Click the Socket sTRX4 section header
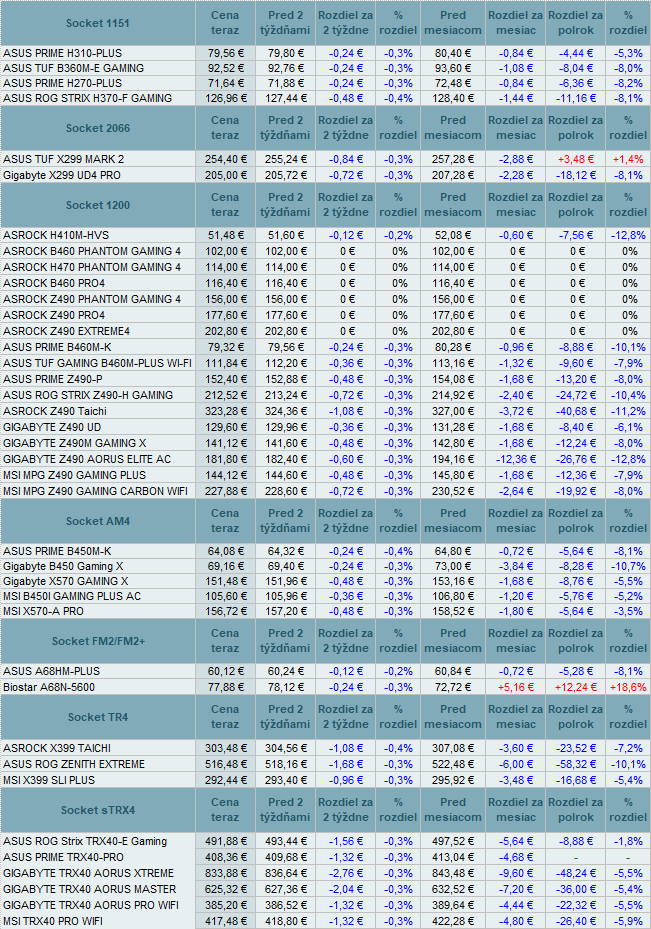 tap(98, 810)
